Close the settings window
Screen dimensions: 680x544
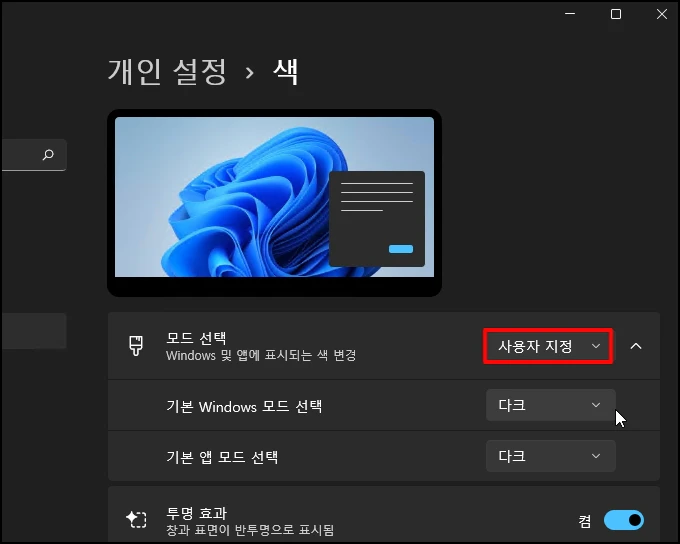[662, 14]
